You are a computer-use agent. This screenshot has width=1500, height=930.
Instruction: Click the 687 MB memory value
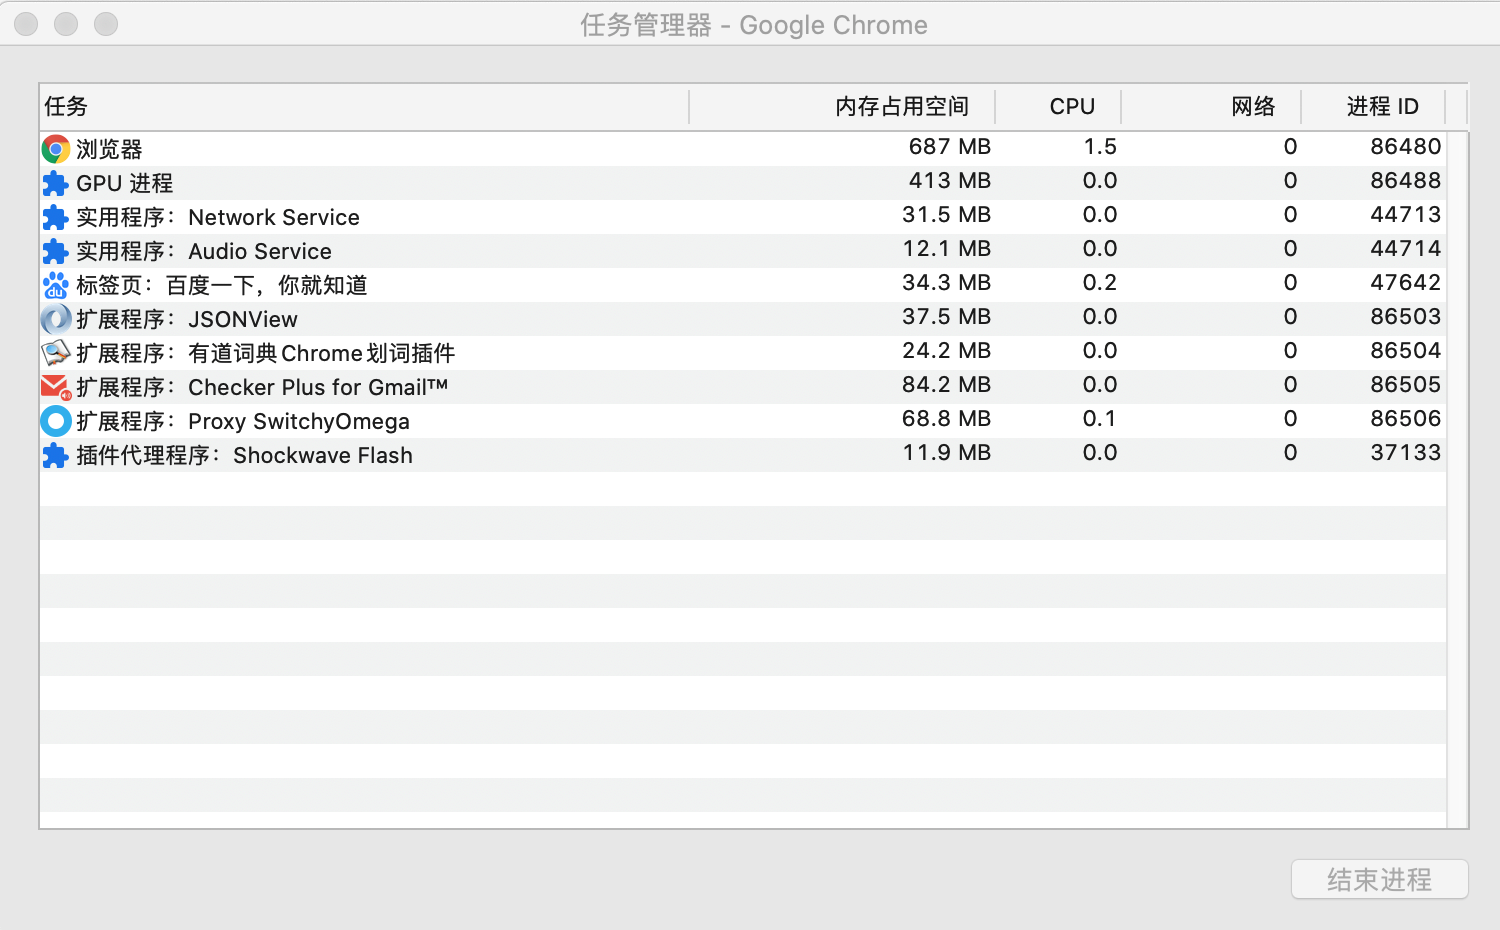950,147
